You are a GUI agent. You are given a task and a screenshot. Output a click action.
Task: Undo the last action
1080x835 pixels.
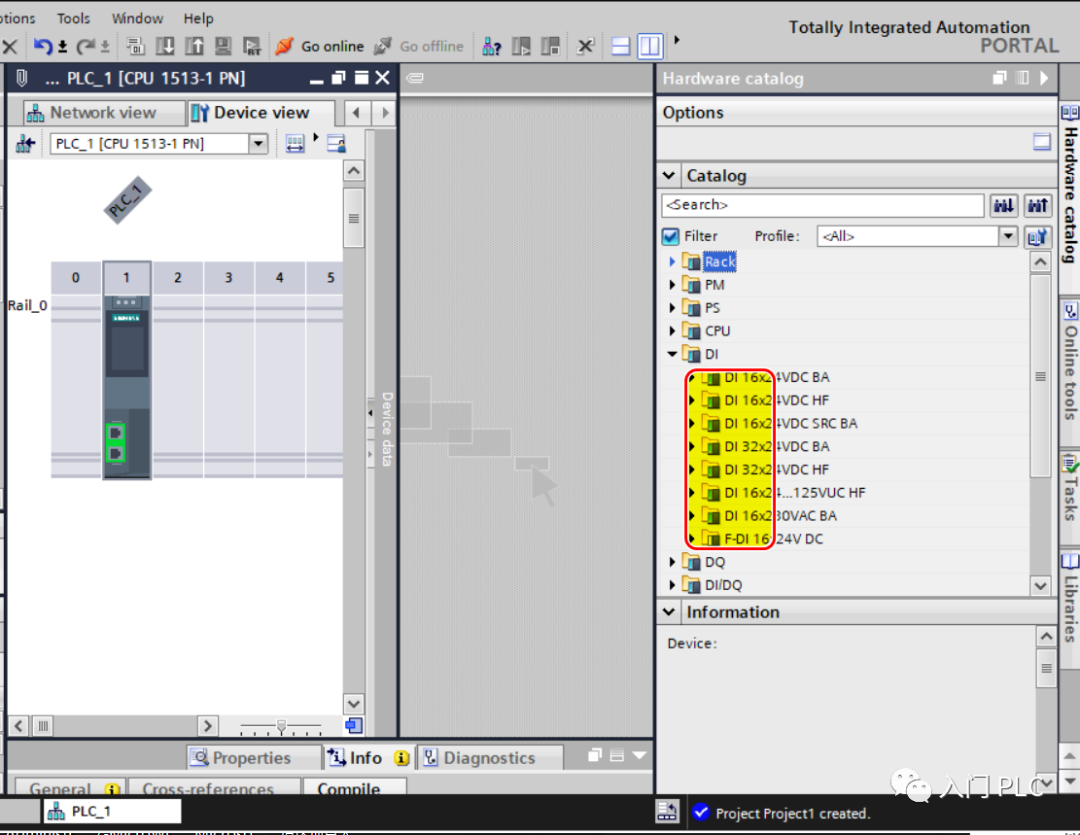point(43,46)
